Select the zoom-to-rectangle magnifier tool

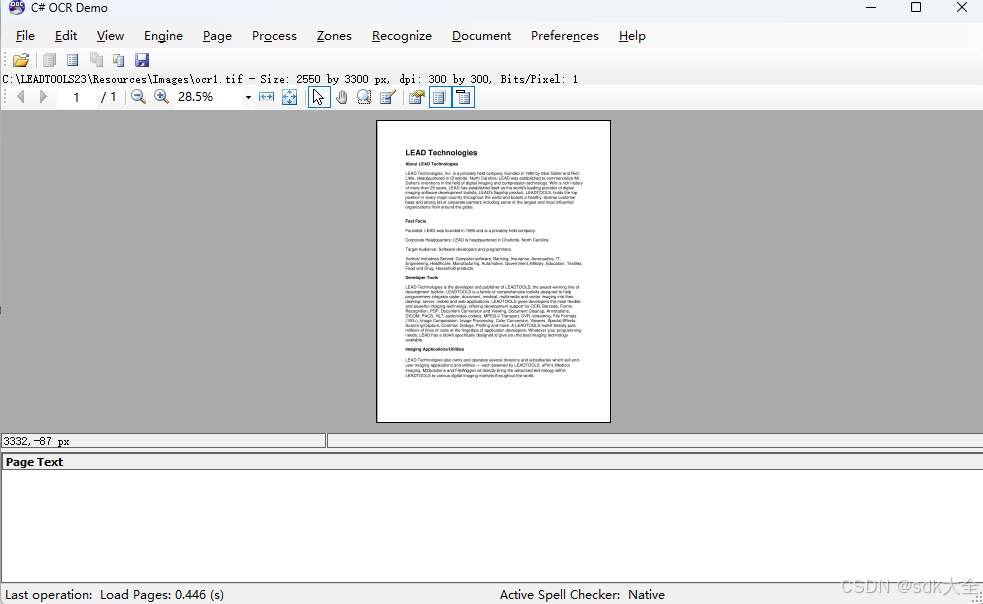tap(364, 97)
